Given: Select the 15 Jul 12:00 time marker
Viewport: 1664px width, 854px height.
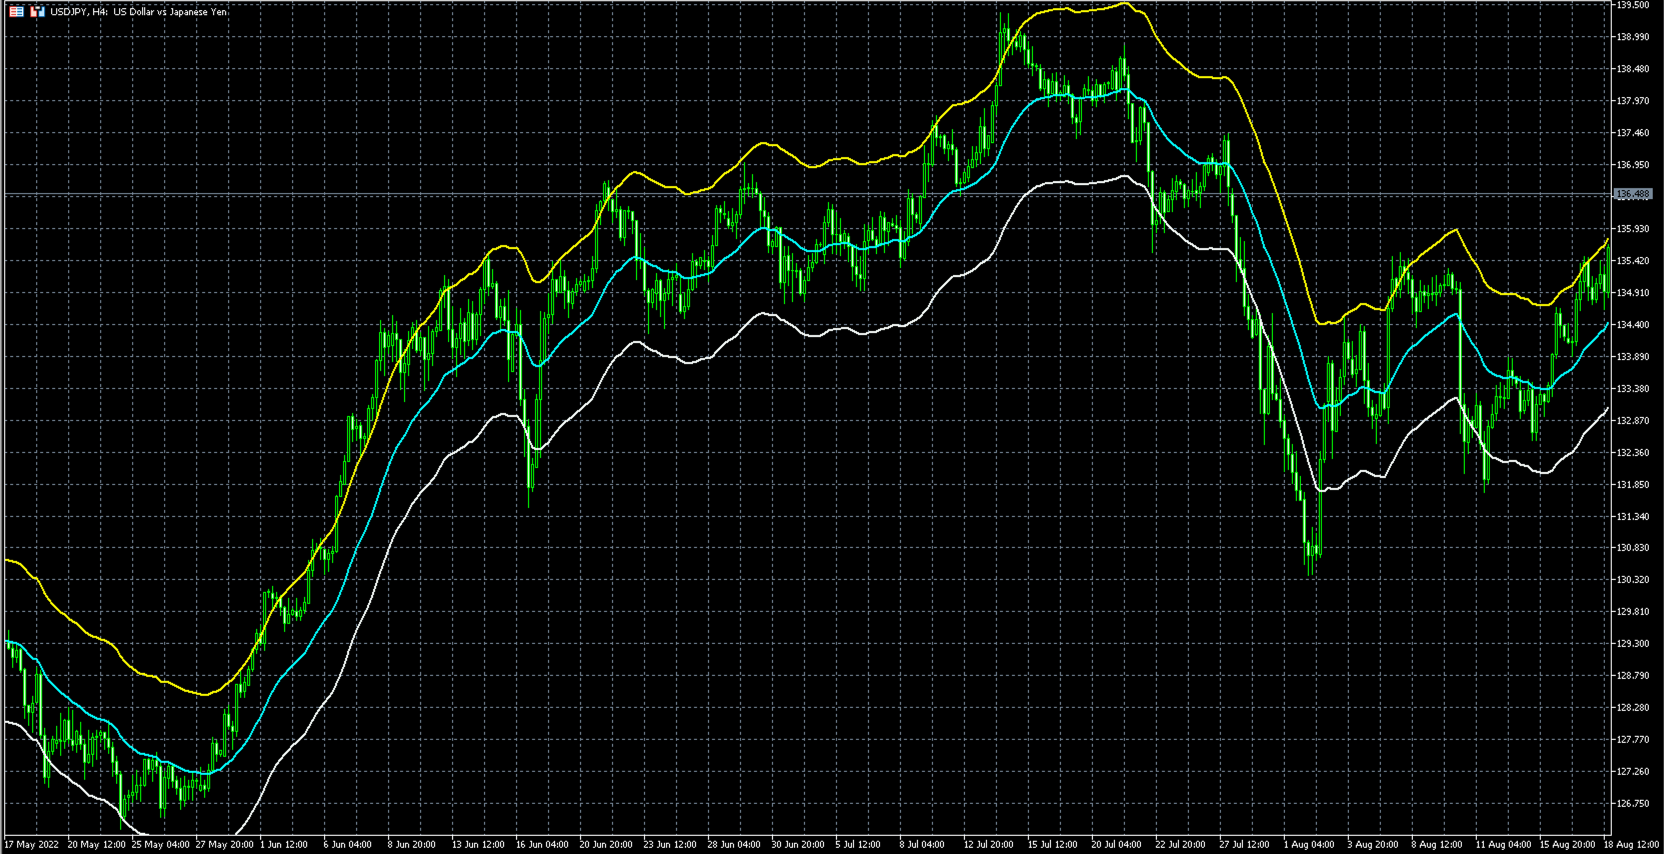Looking at the screenshot, I should (x=1053, y=845).
